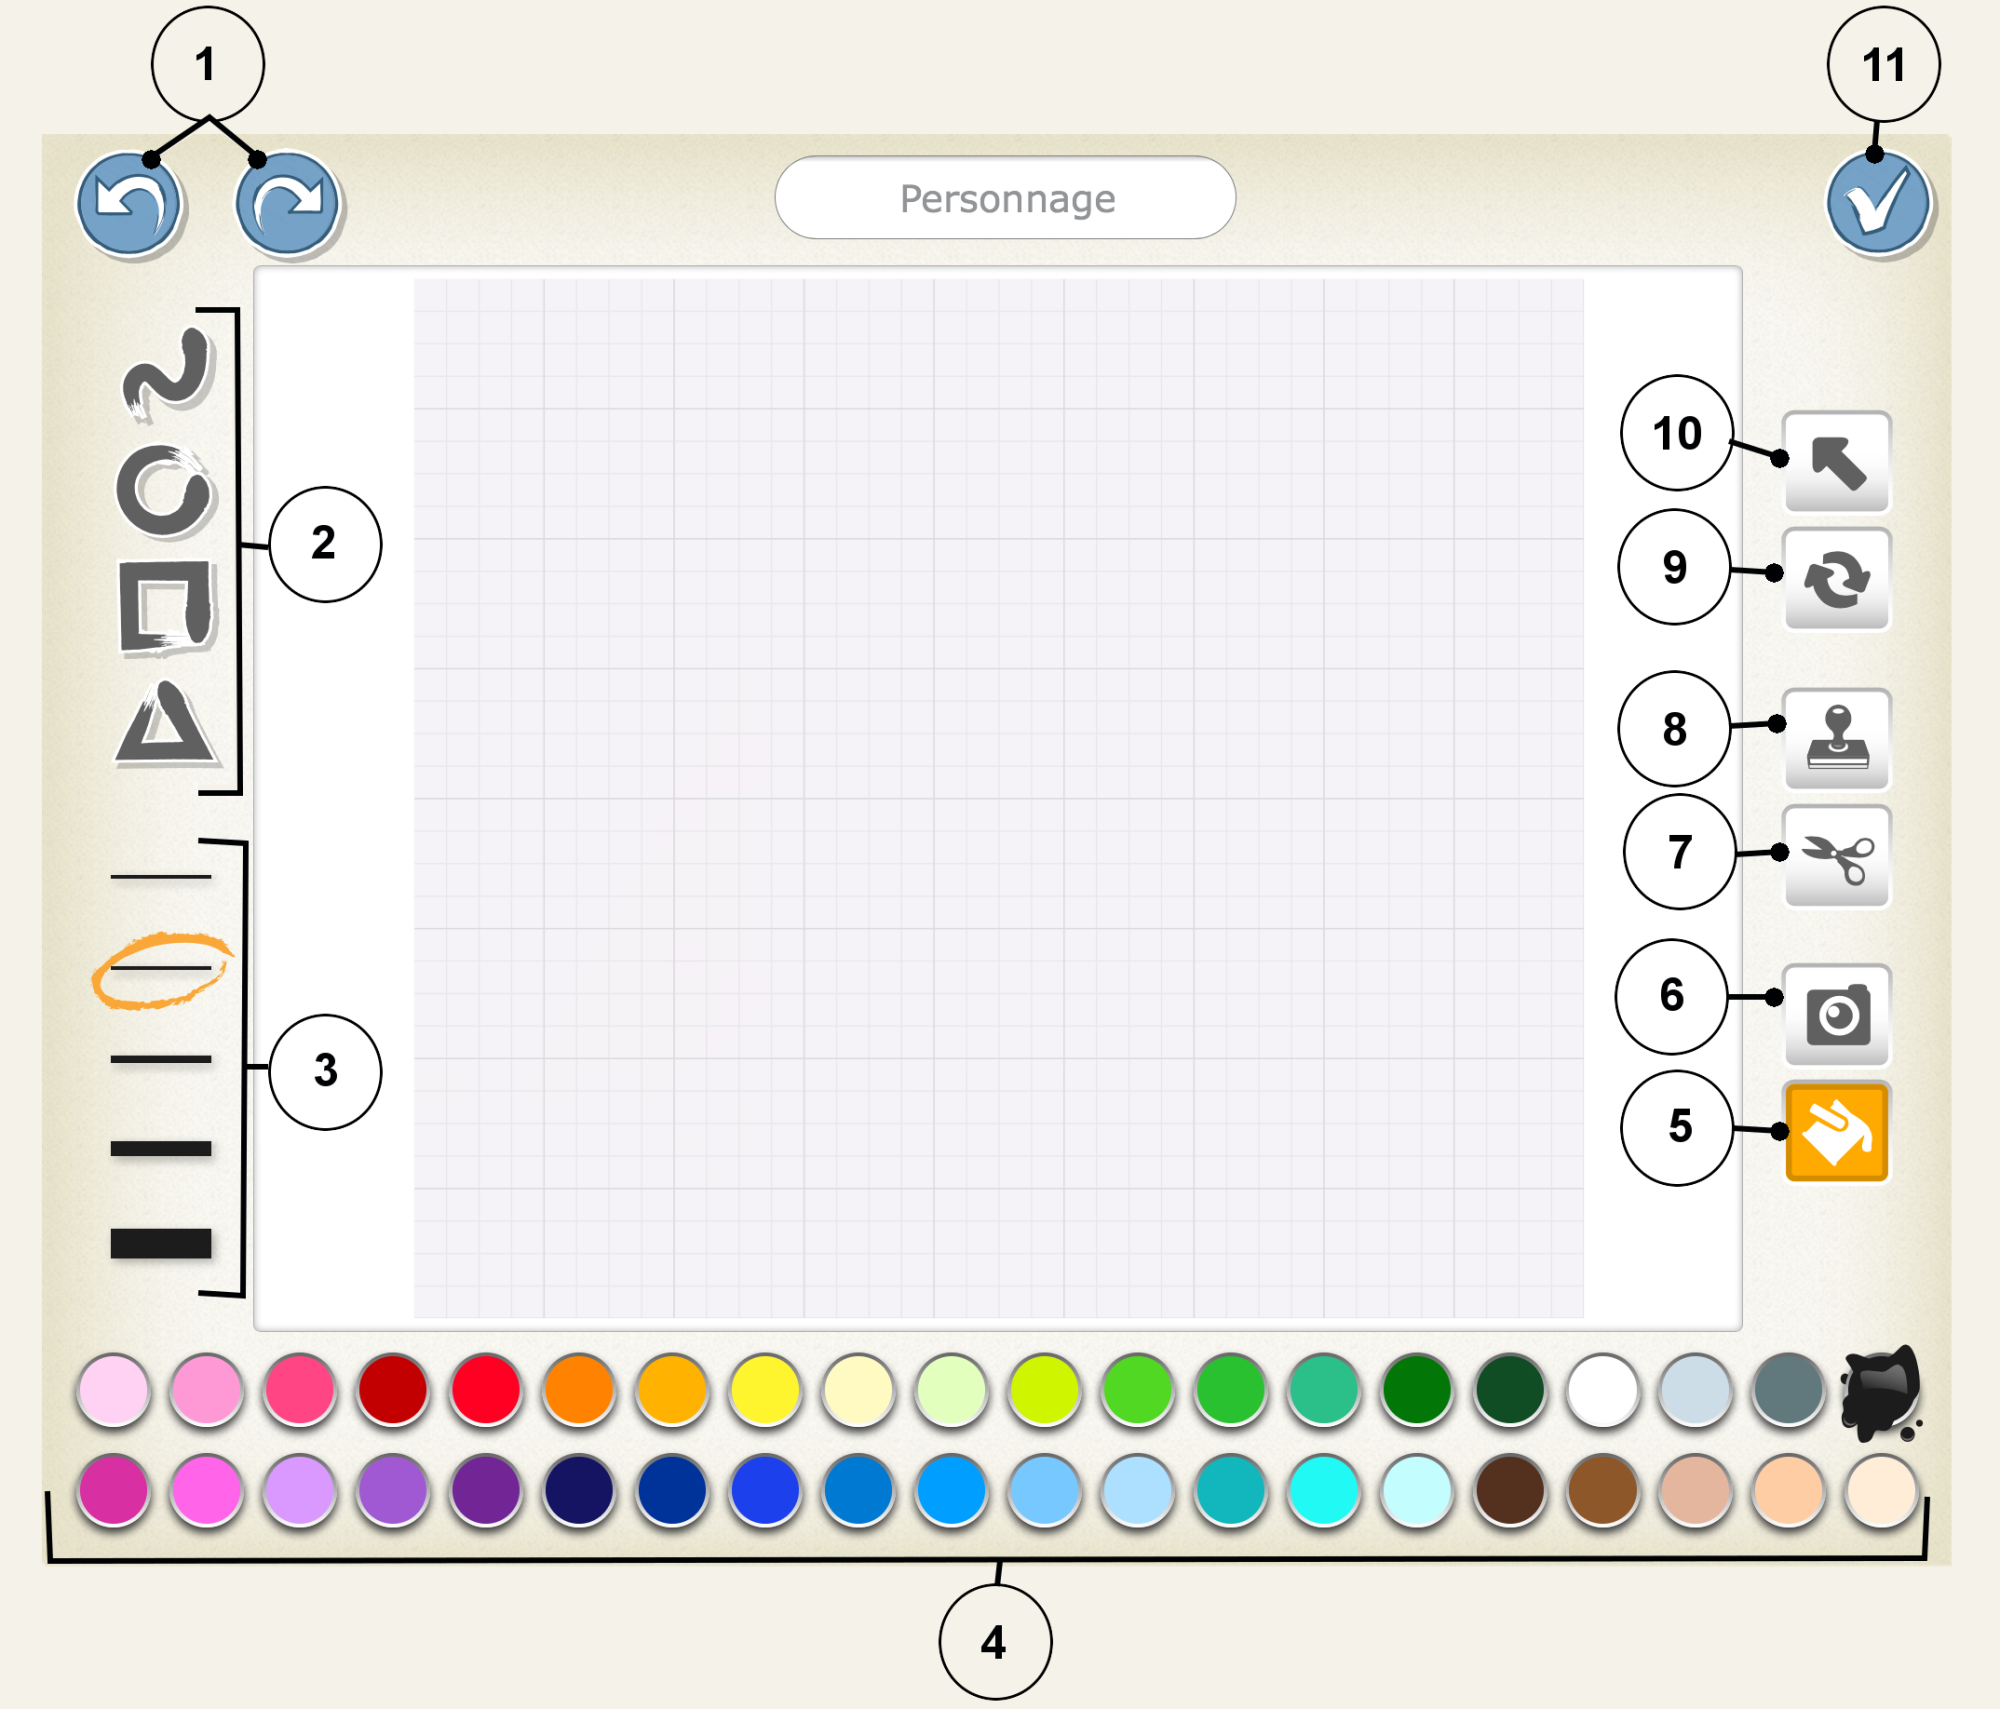Viewport: 2000px width, 1709px height.
Task: Open the camera photo tool
Action: click(x=1836, y=1015)
